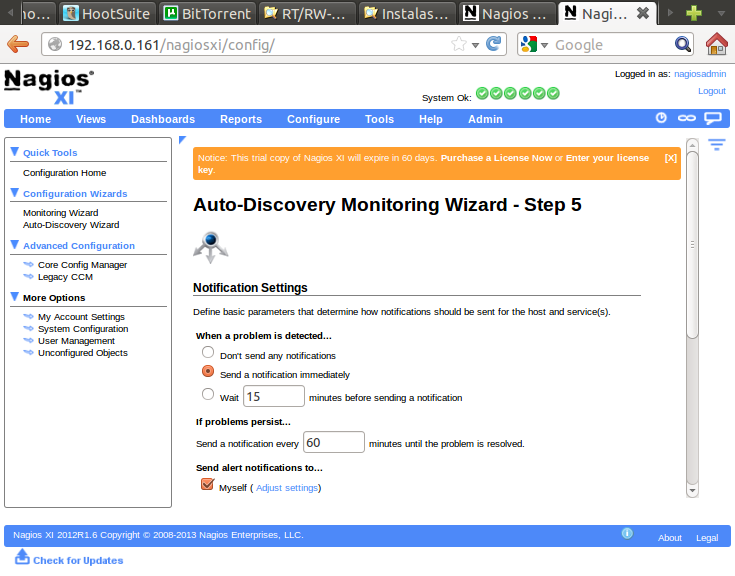This screenshot has height=576, width=735.
Task: Click the Logout link
Action: click(711, 91)
